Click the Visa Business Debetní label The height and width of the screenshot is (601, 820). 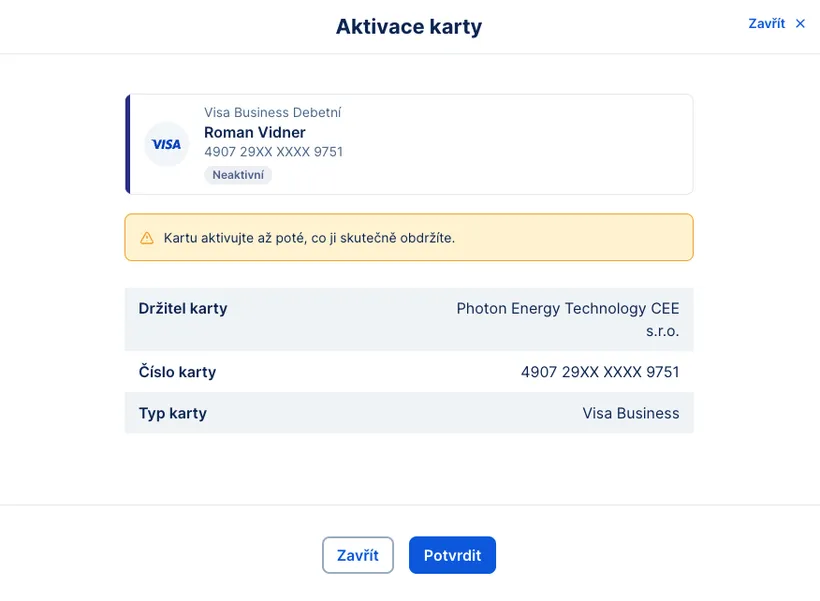273,112
